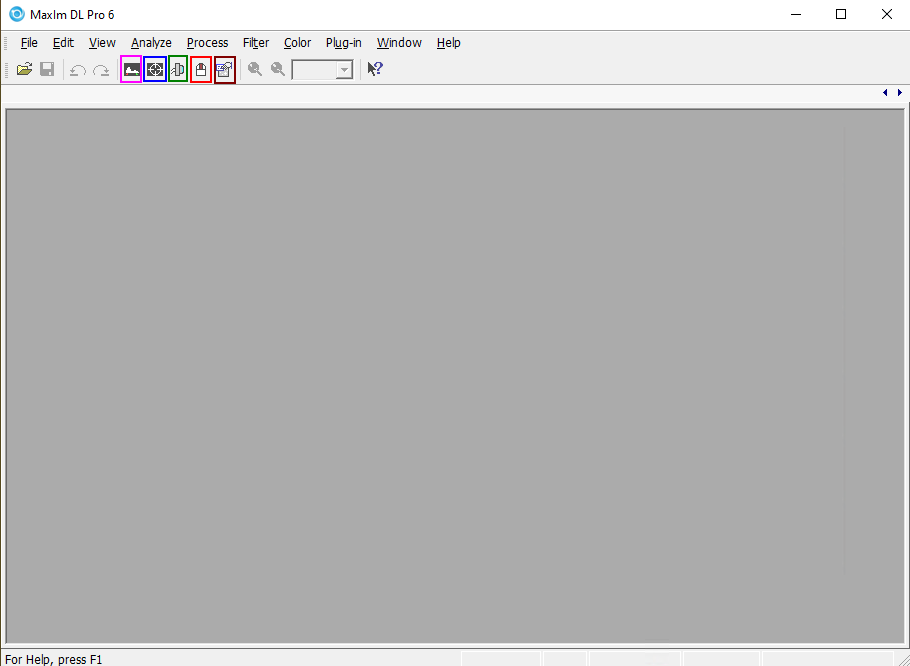Click the first magnifier zoom icon
This screenshot has width=910, height=666.
point(255,70)
